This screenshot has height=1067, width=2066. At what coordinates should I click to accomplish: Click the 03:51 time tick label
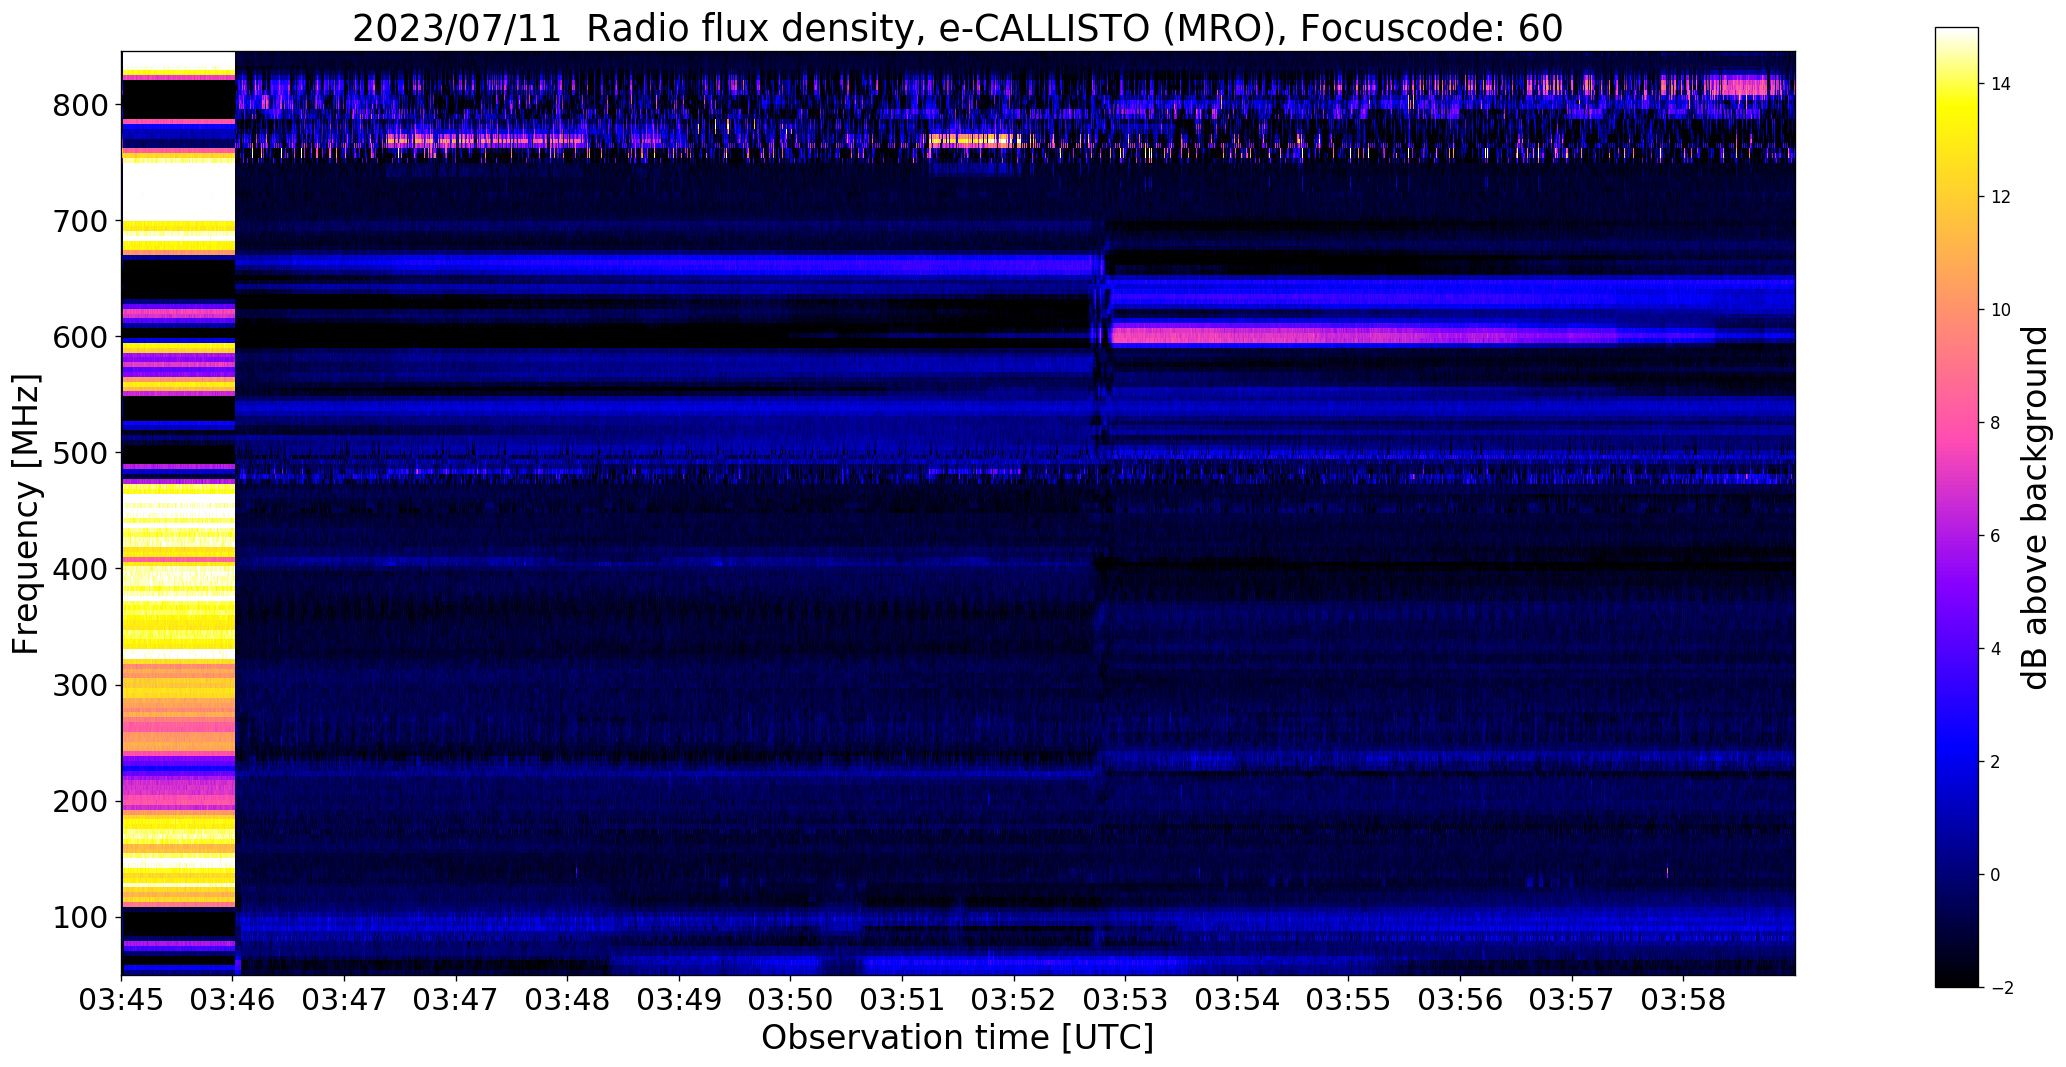coord(903,1000)
